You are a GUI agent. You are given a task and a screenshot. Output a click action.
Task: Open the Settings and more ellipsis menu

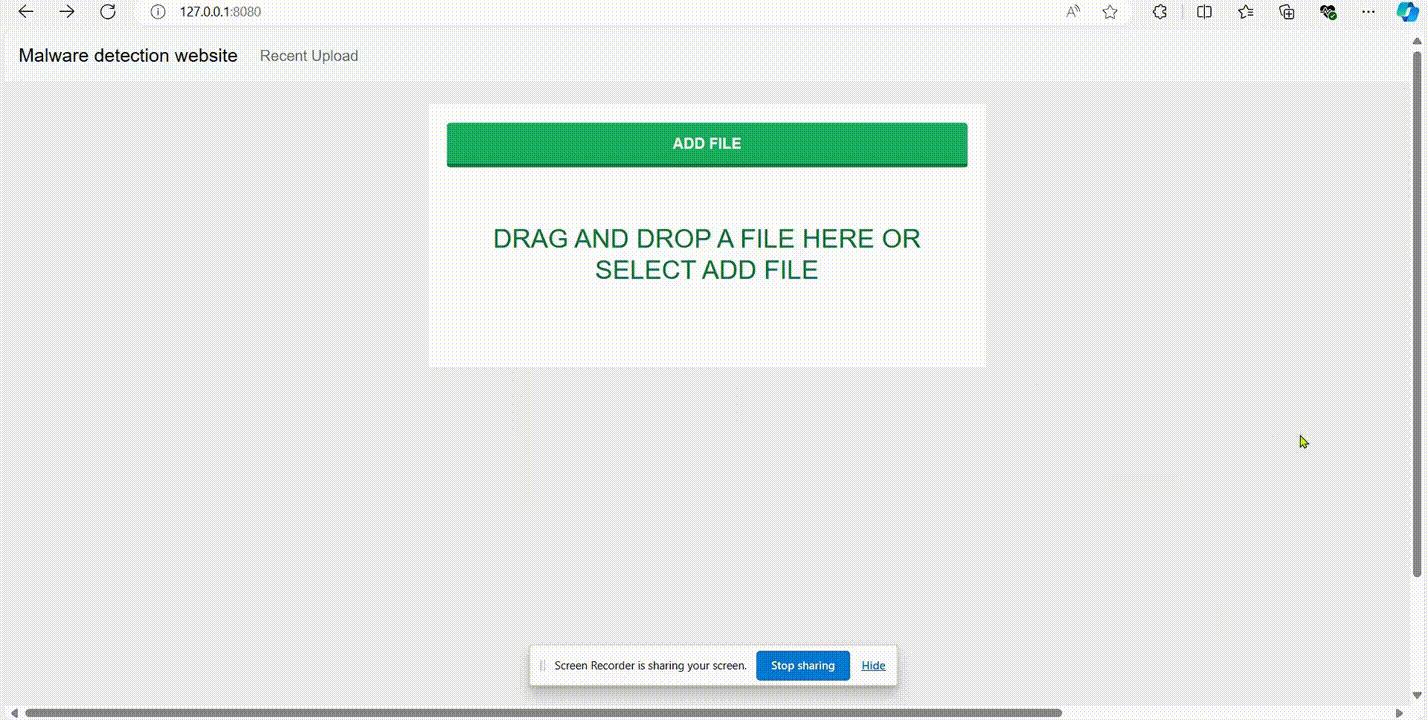[x=1369, y=12]
